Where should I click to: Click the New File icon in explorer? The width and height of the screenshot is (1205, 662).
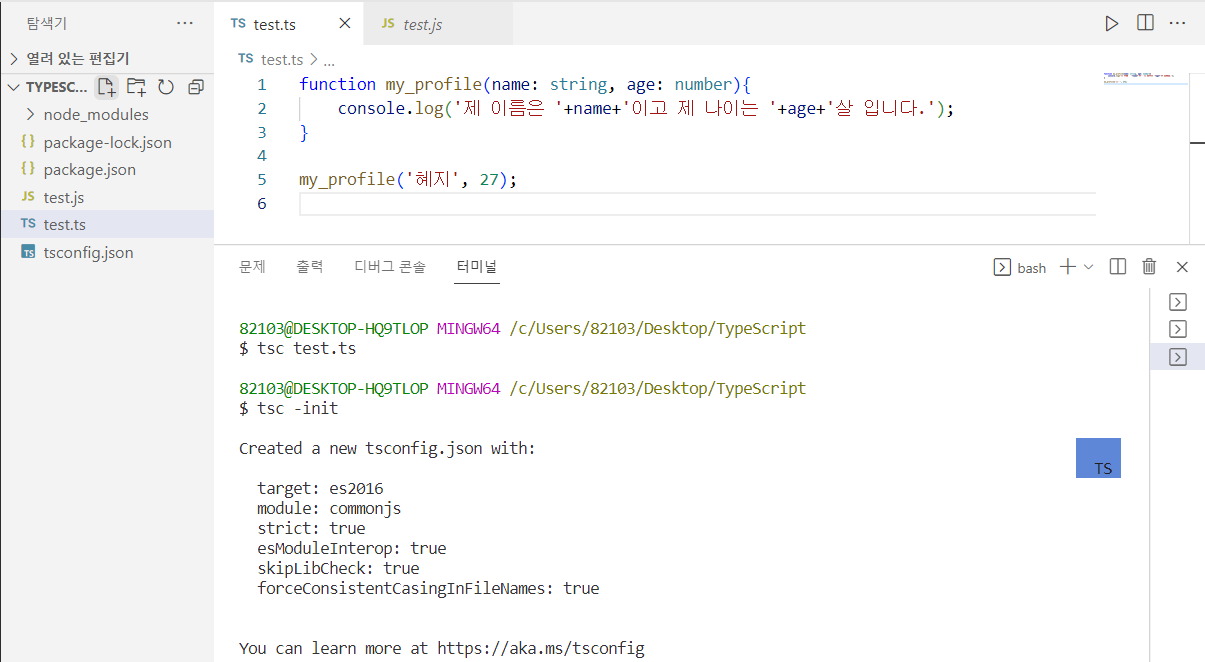point(106,87)
